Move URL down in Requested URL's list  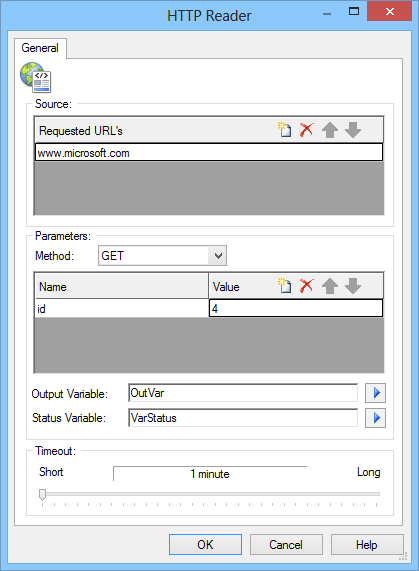click(353, 130)
